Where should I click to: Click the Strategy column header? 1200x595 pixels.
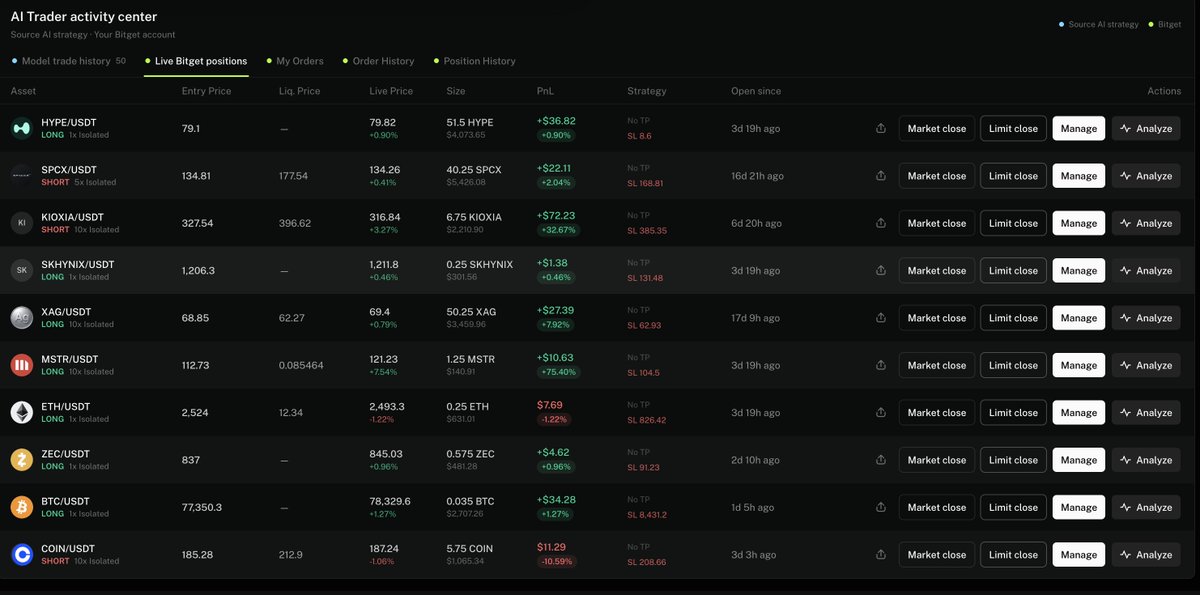pyautogui.click(x=647, y=91)
